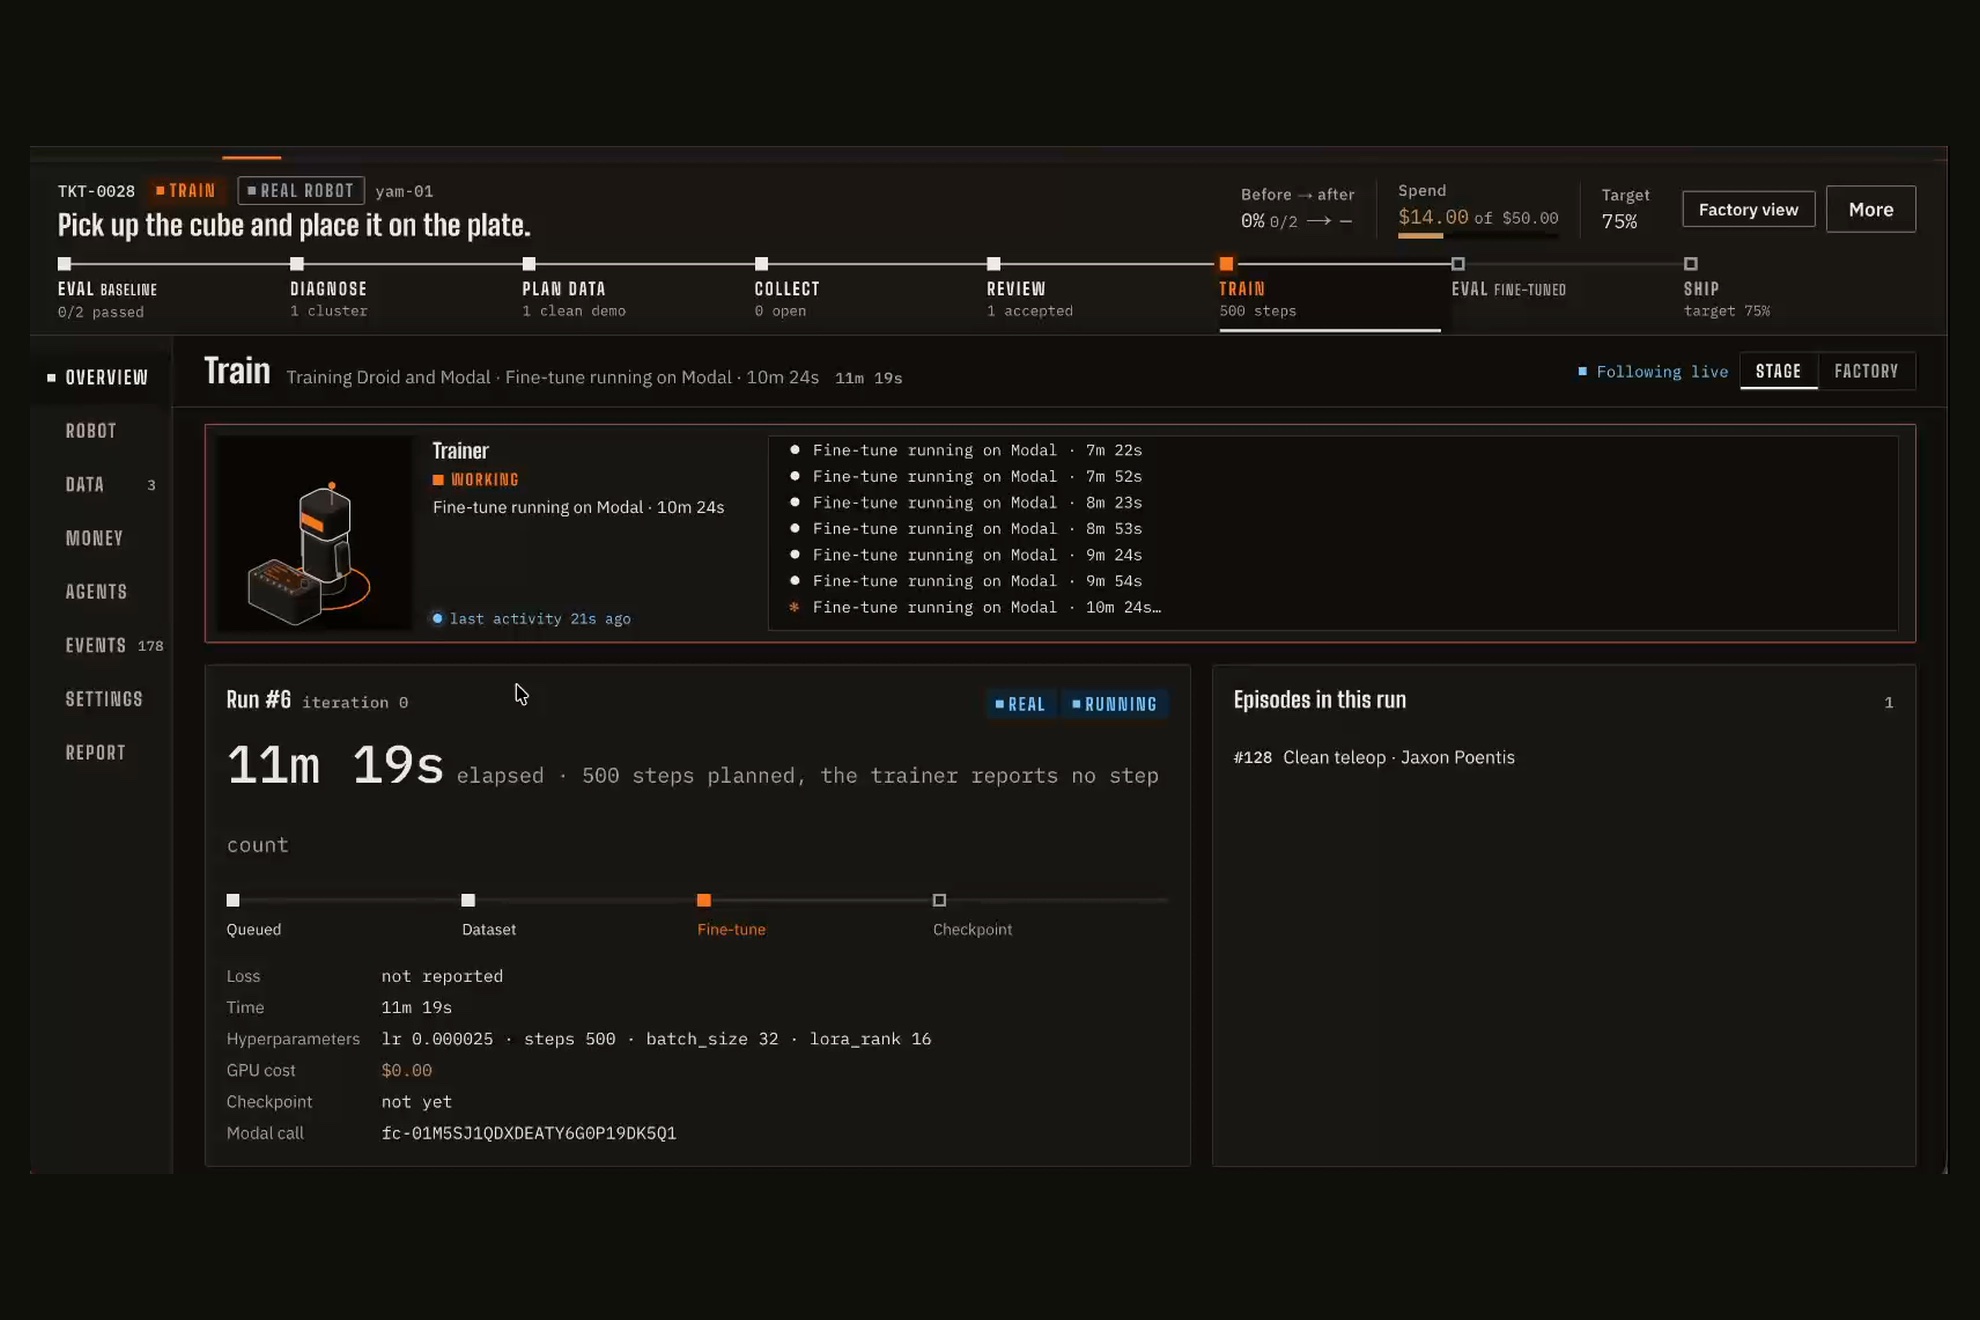Click the SHIP stage marker
The width and height of the screenshot is (1980, 1320).
coord(1691,264)
